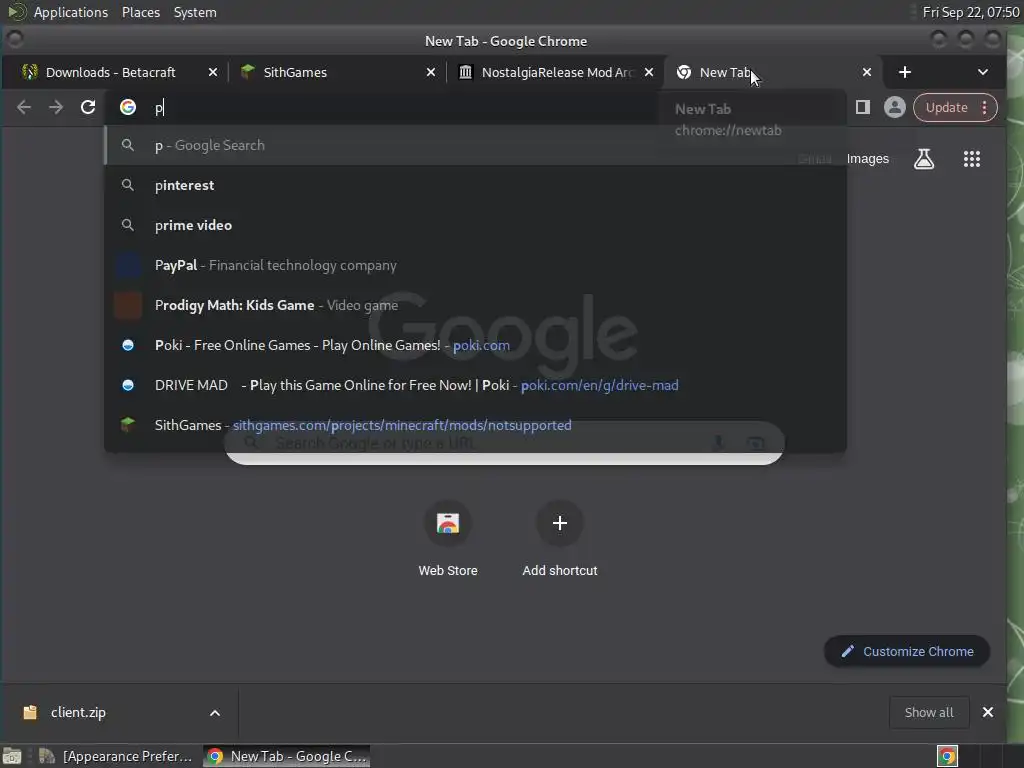Viewport: 1024px width, 768px height.
Task: Open the Google apps grid
Action: 972,159
